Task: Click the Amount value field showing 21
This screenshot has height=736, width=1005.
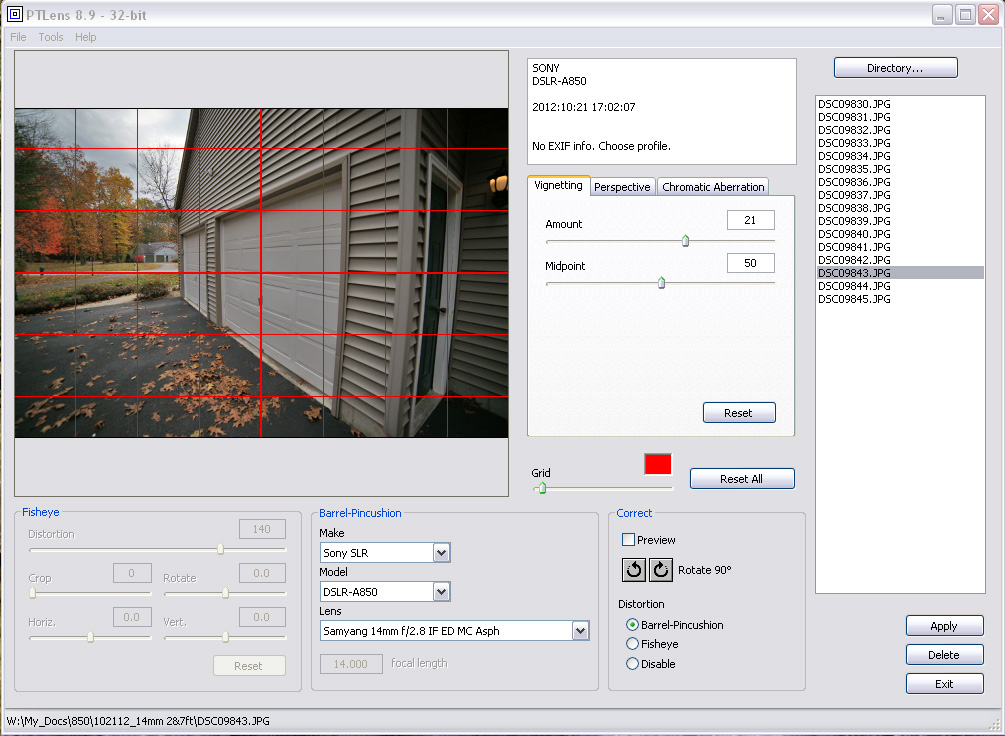Action: pyautogui.click(x=751, y=220)
